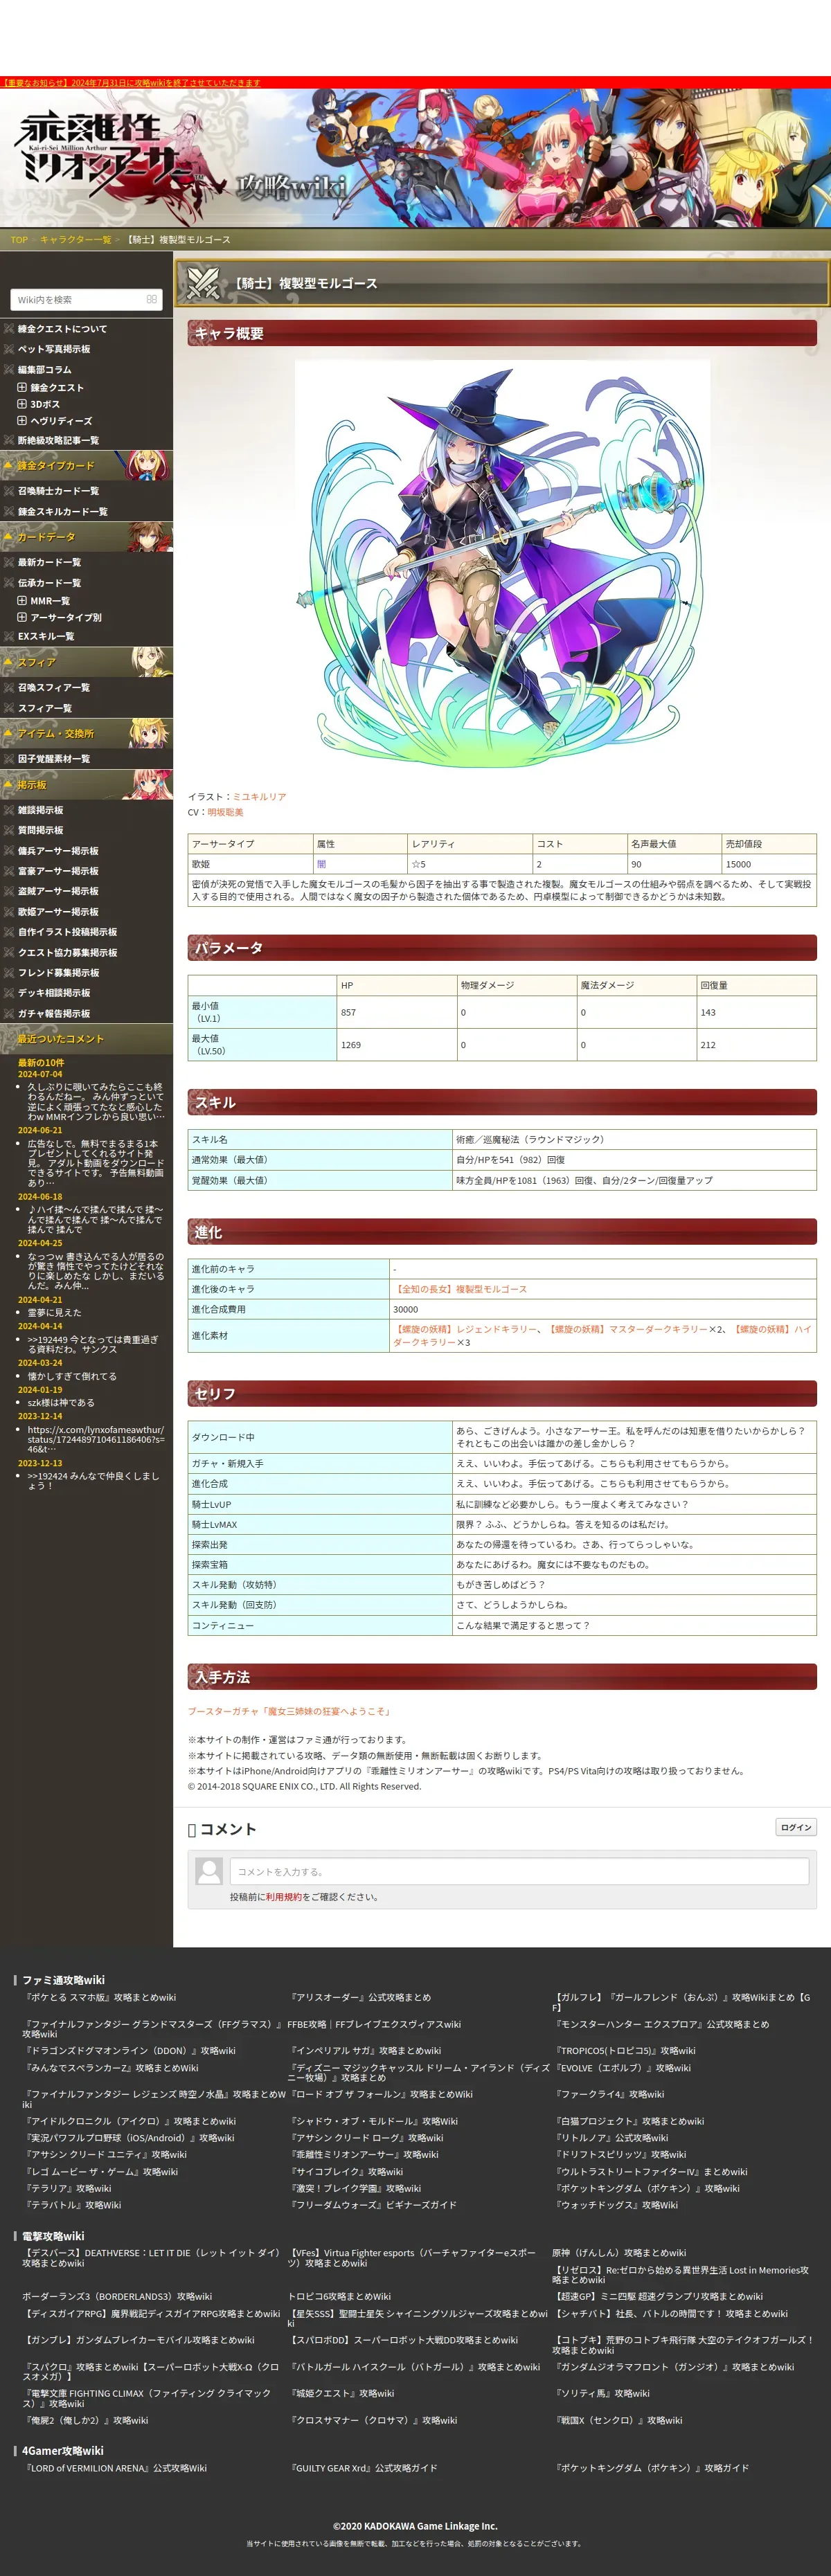Open 雑談掲示板 link
The width and height of the screenshot is (831, 2576).
tap(40, 809)
